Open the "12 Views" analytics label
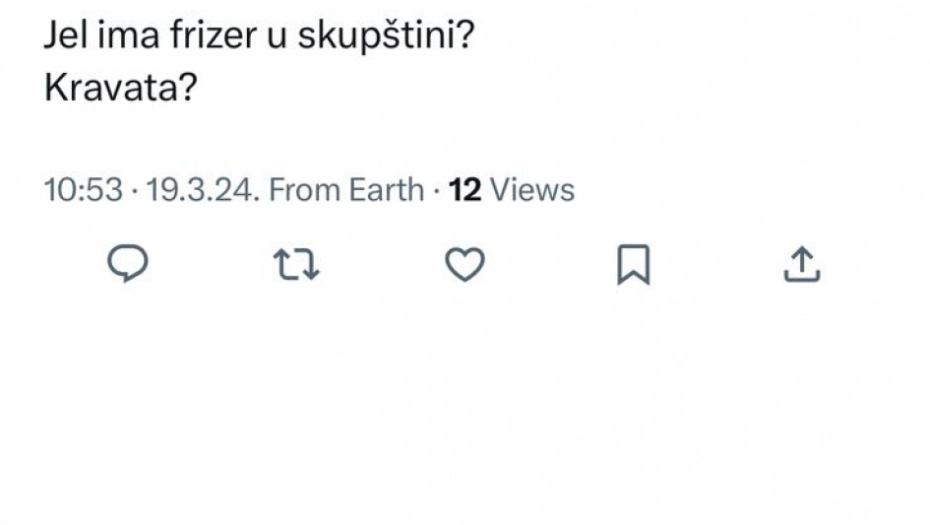The image size is (930, 525). point(511,190)
